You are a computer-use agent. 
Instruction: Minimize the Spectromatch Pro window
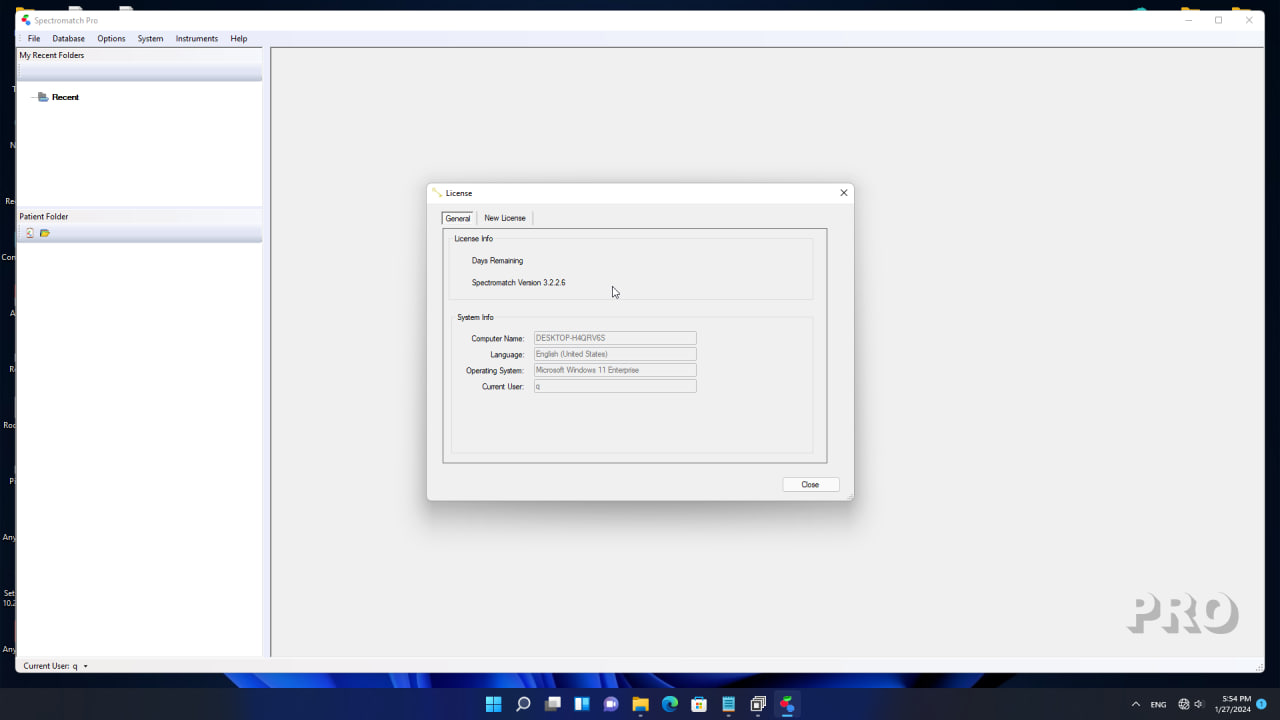1188,20
